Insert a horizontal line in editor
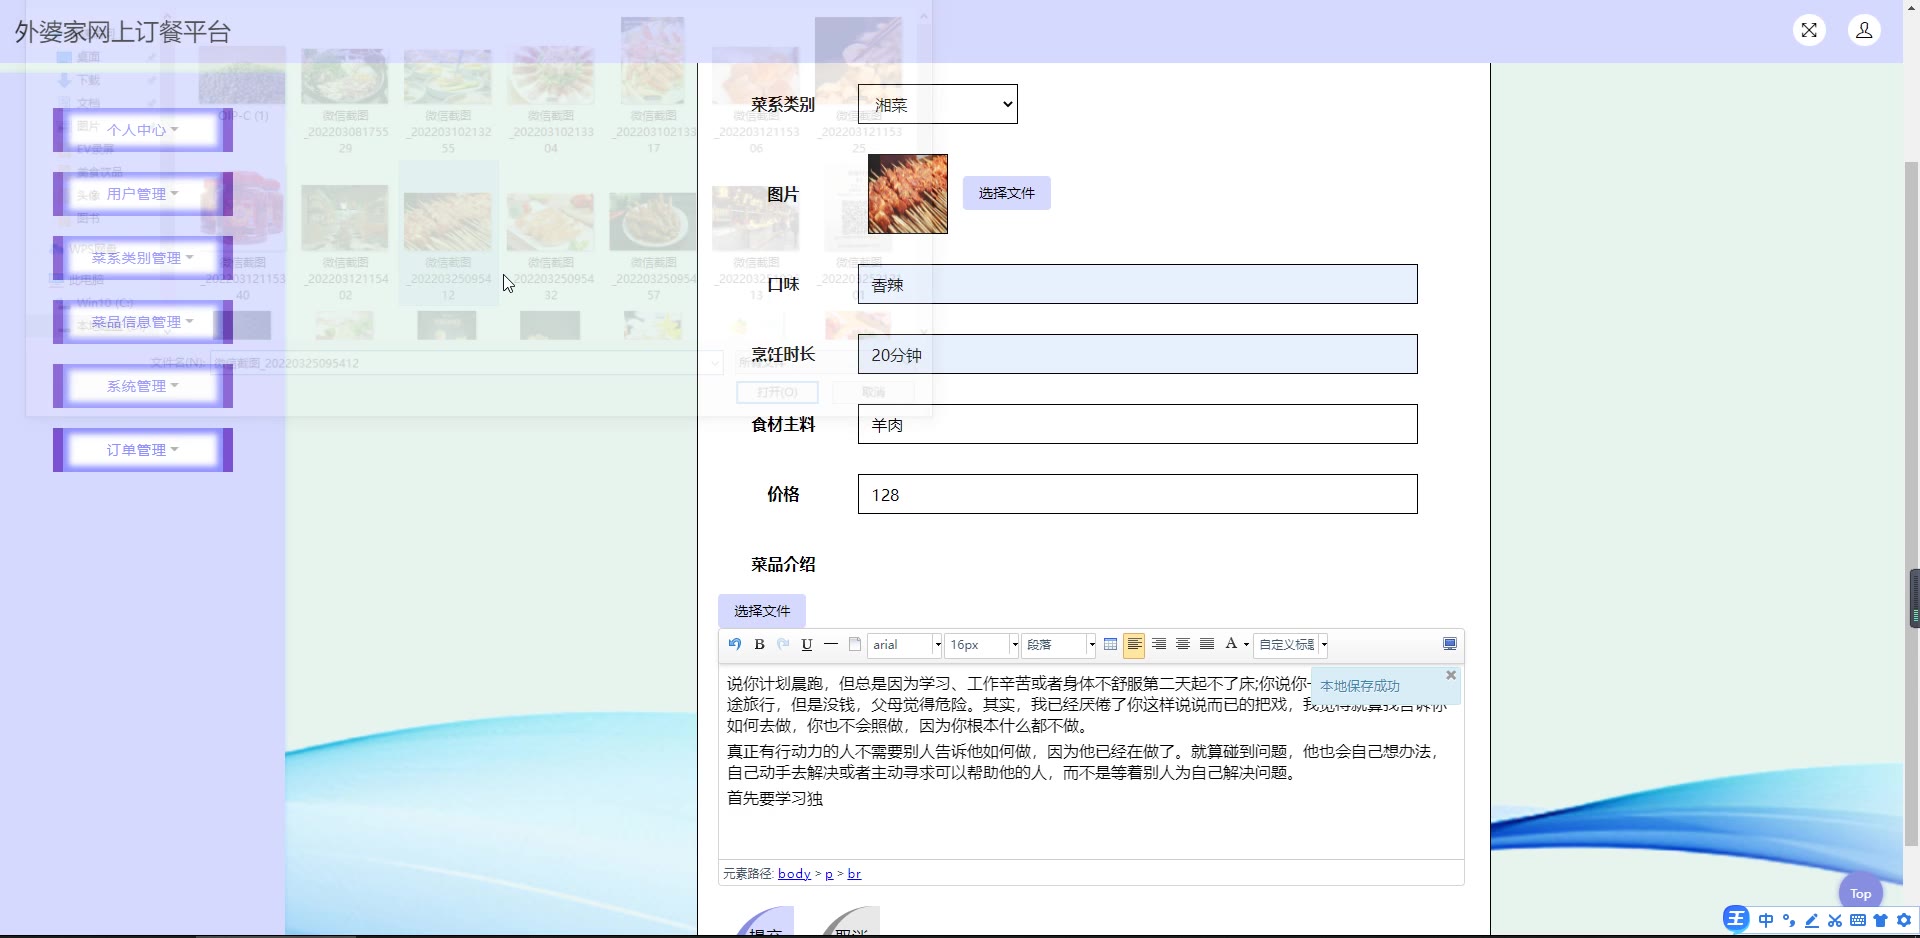This screenshot has height=938, width=1920. [x=831, y=645]
